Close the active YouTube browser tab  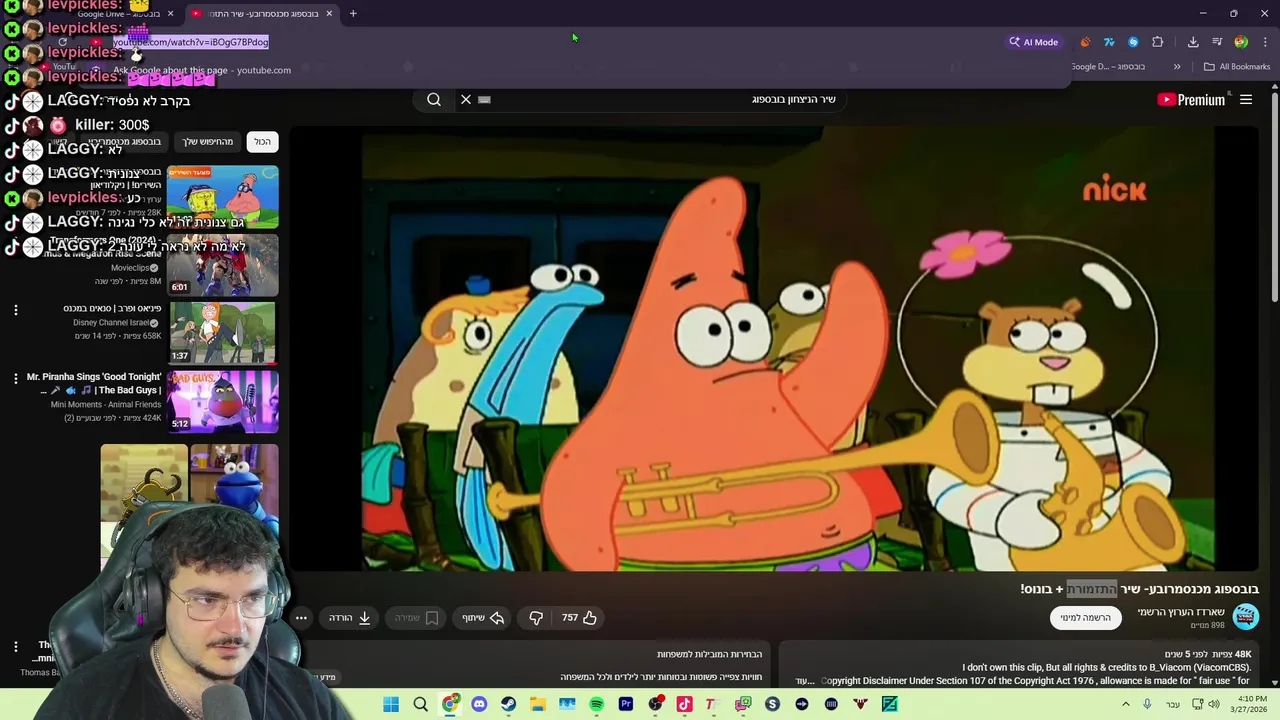tap(329, 14)
